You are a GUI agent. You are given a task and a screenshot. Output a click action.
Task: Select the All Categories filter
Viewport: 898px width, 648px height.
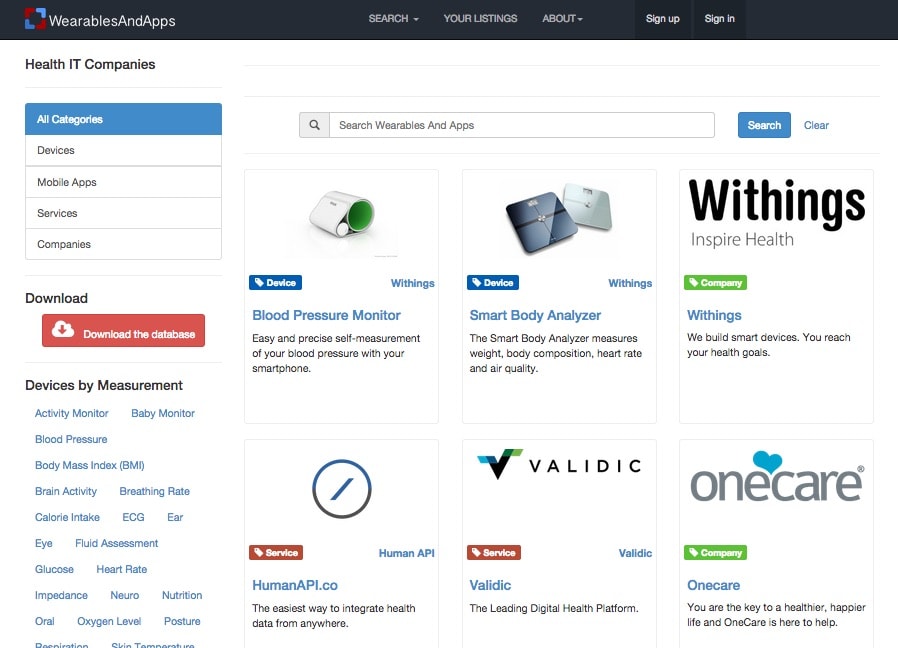pos(123,119)
